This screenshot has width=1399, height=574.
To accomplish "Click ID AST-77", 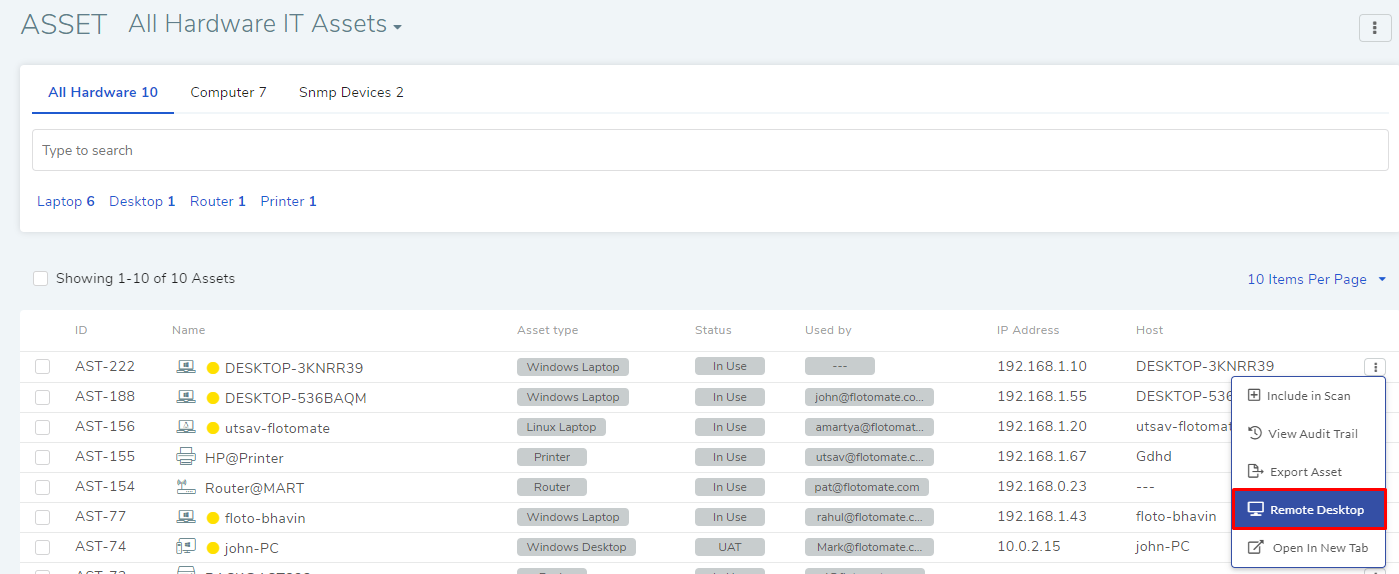I will [101, 517].
